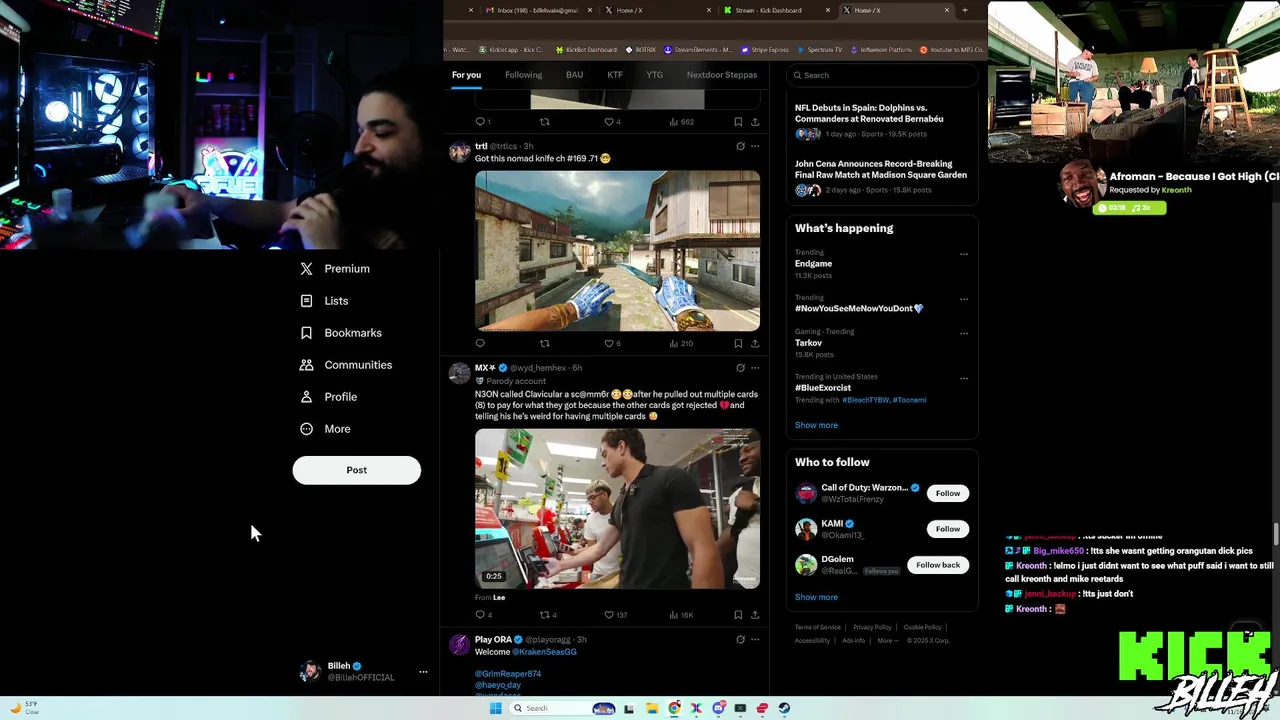This screenshot has width=1280, height=720.
Task: View analytics of trtl's post with 210 views
Action: [x=680, y=343]
